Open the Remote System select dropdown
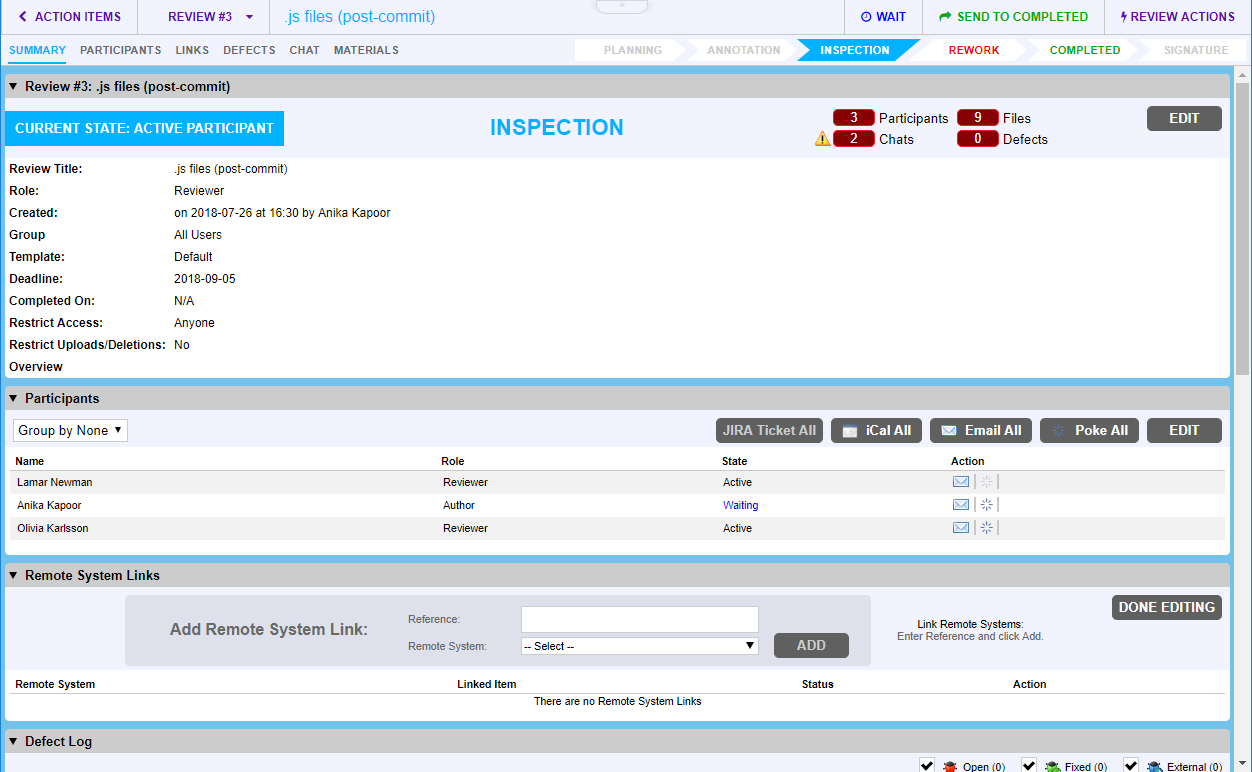 (x=639, y=645)
